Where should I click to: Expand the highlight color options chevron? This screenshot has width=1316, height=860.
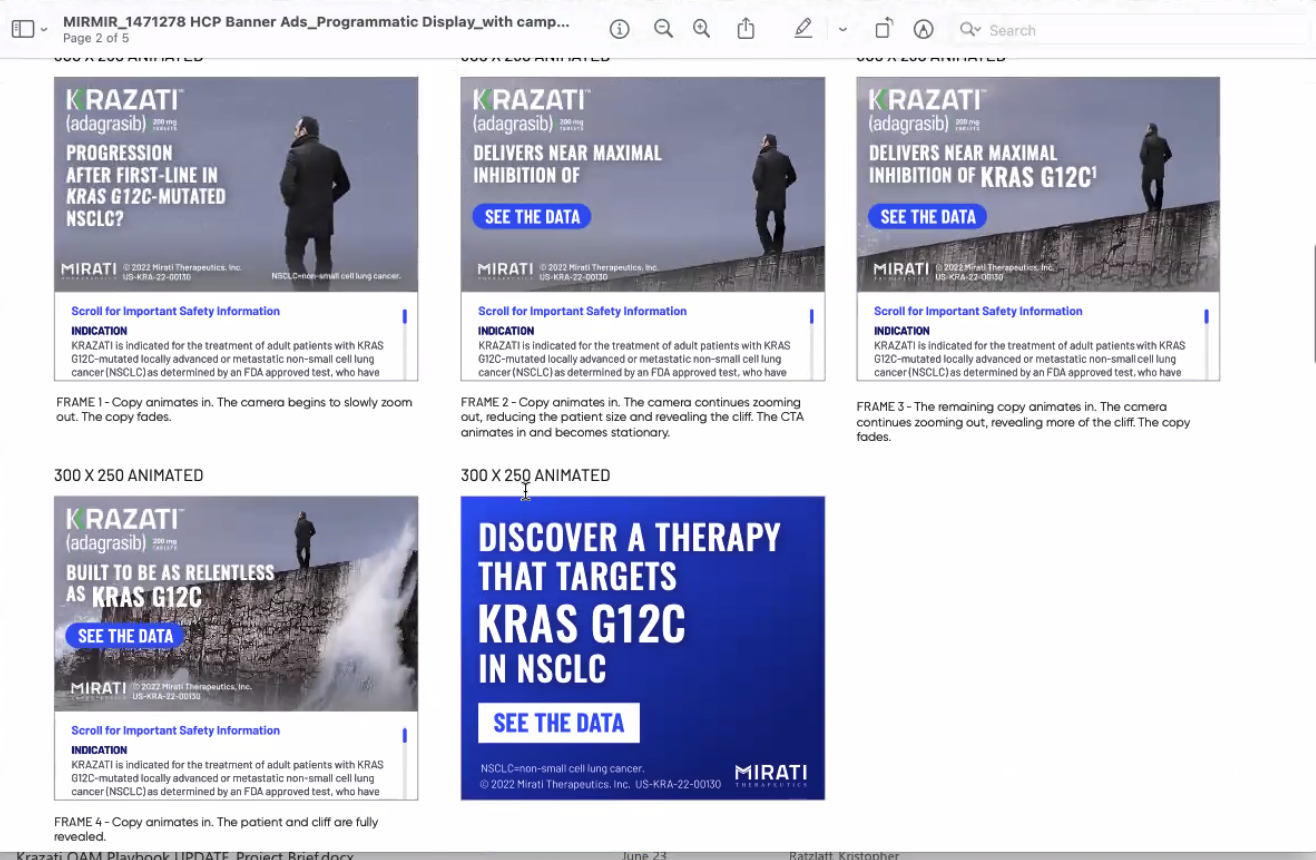click(843, 30)
